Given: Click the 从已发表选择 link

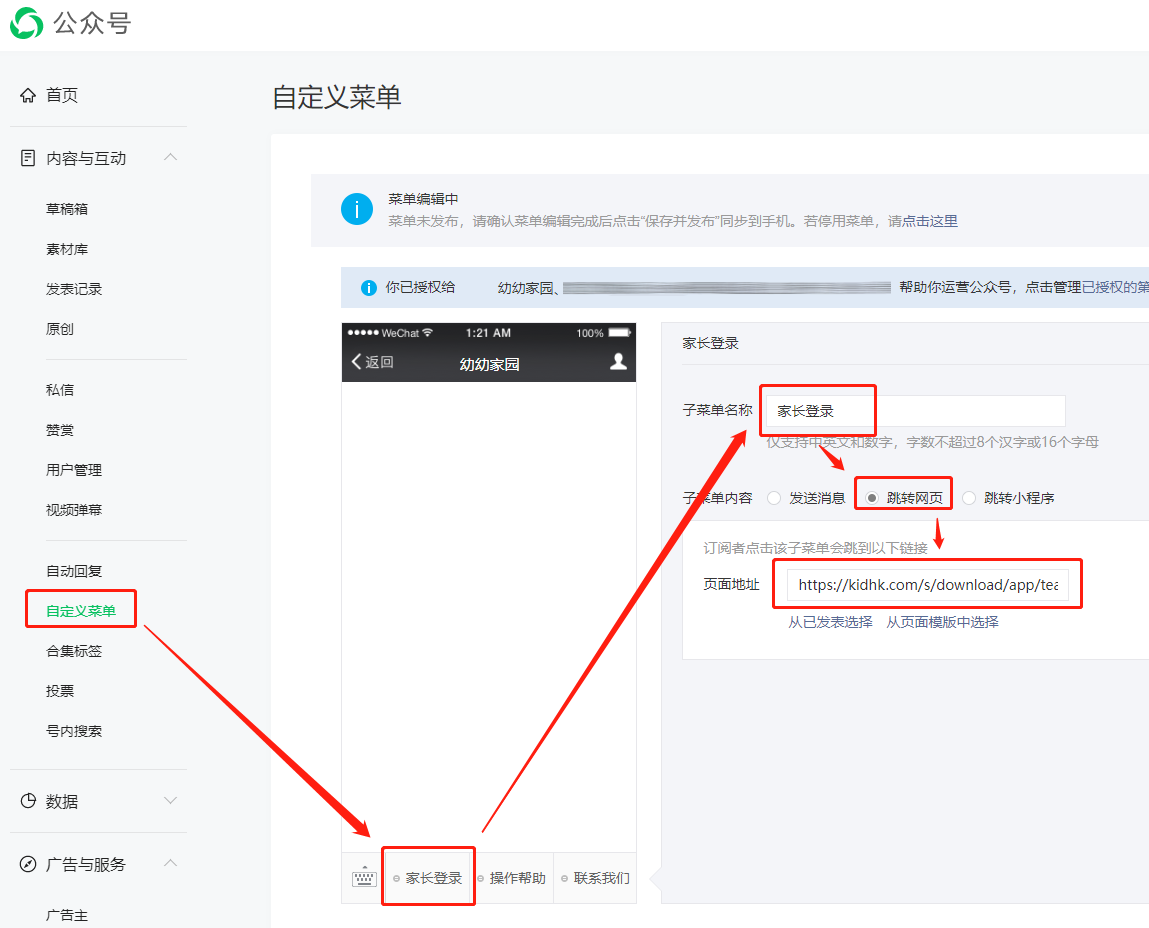Looking at the screenshot, I should pyautogui.click(x=830, y=622).
